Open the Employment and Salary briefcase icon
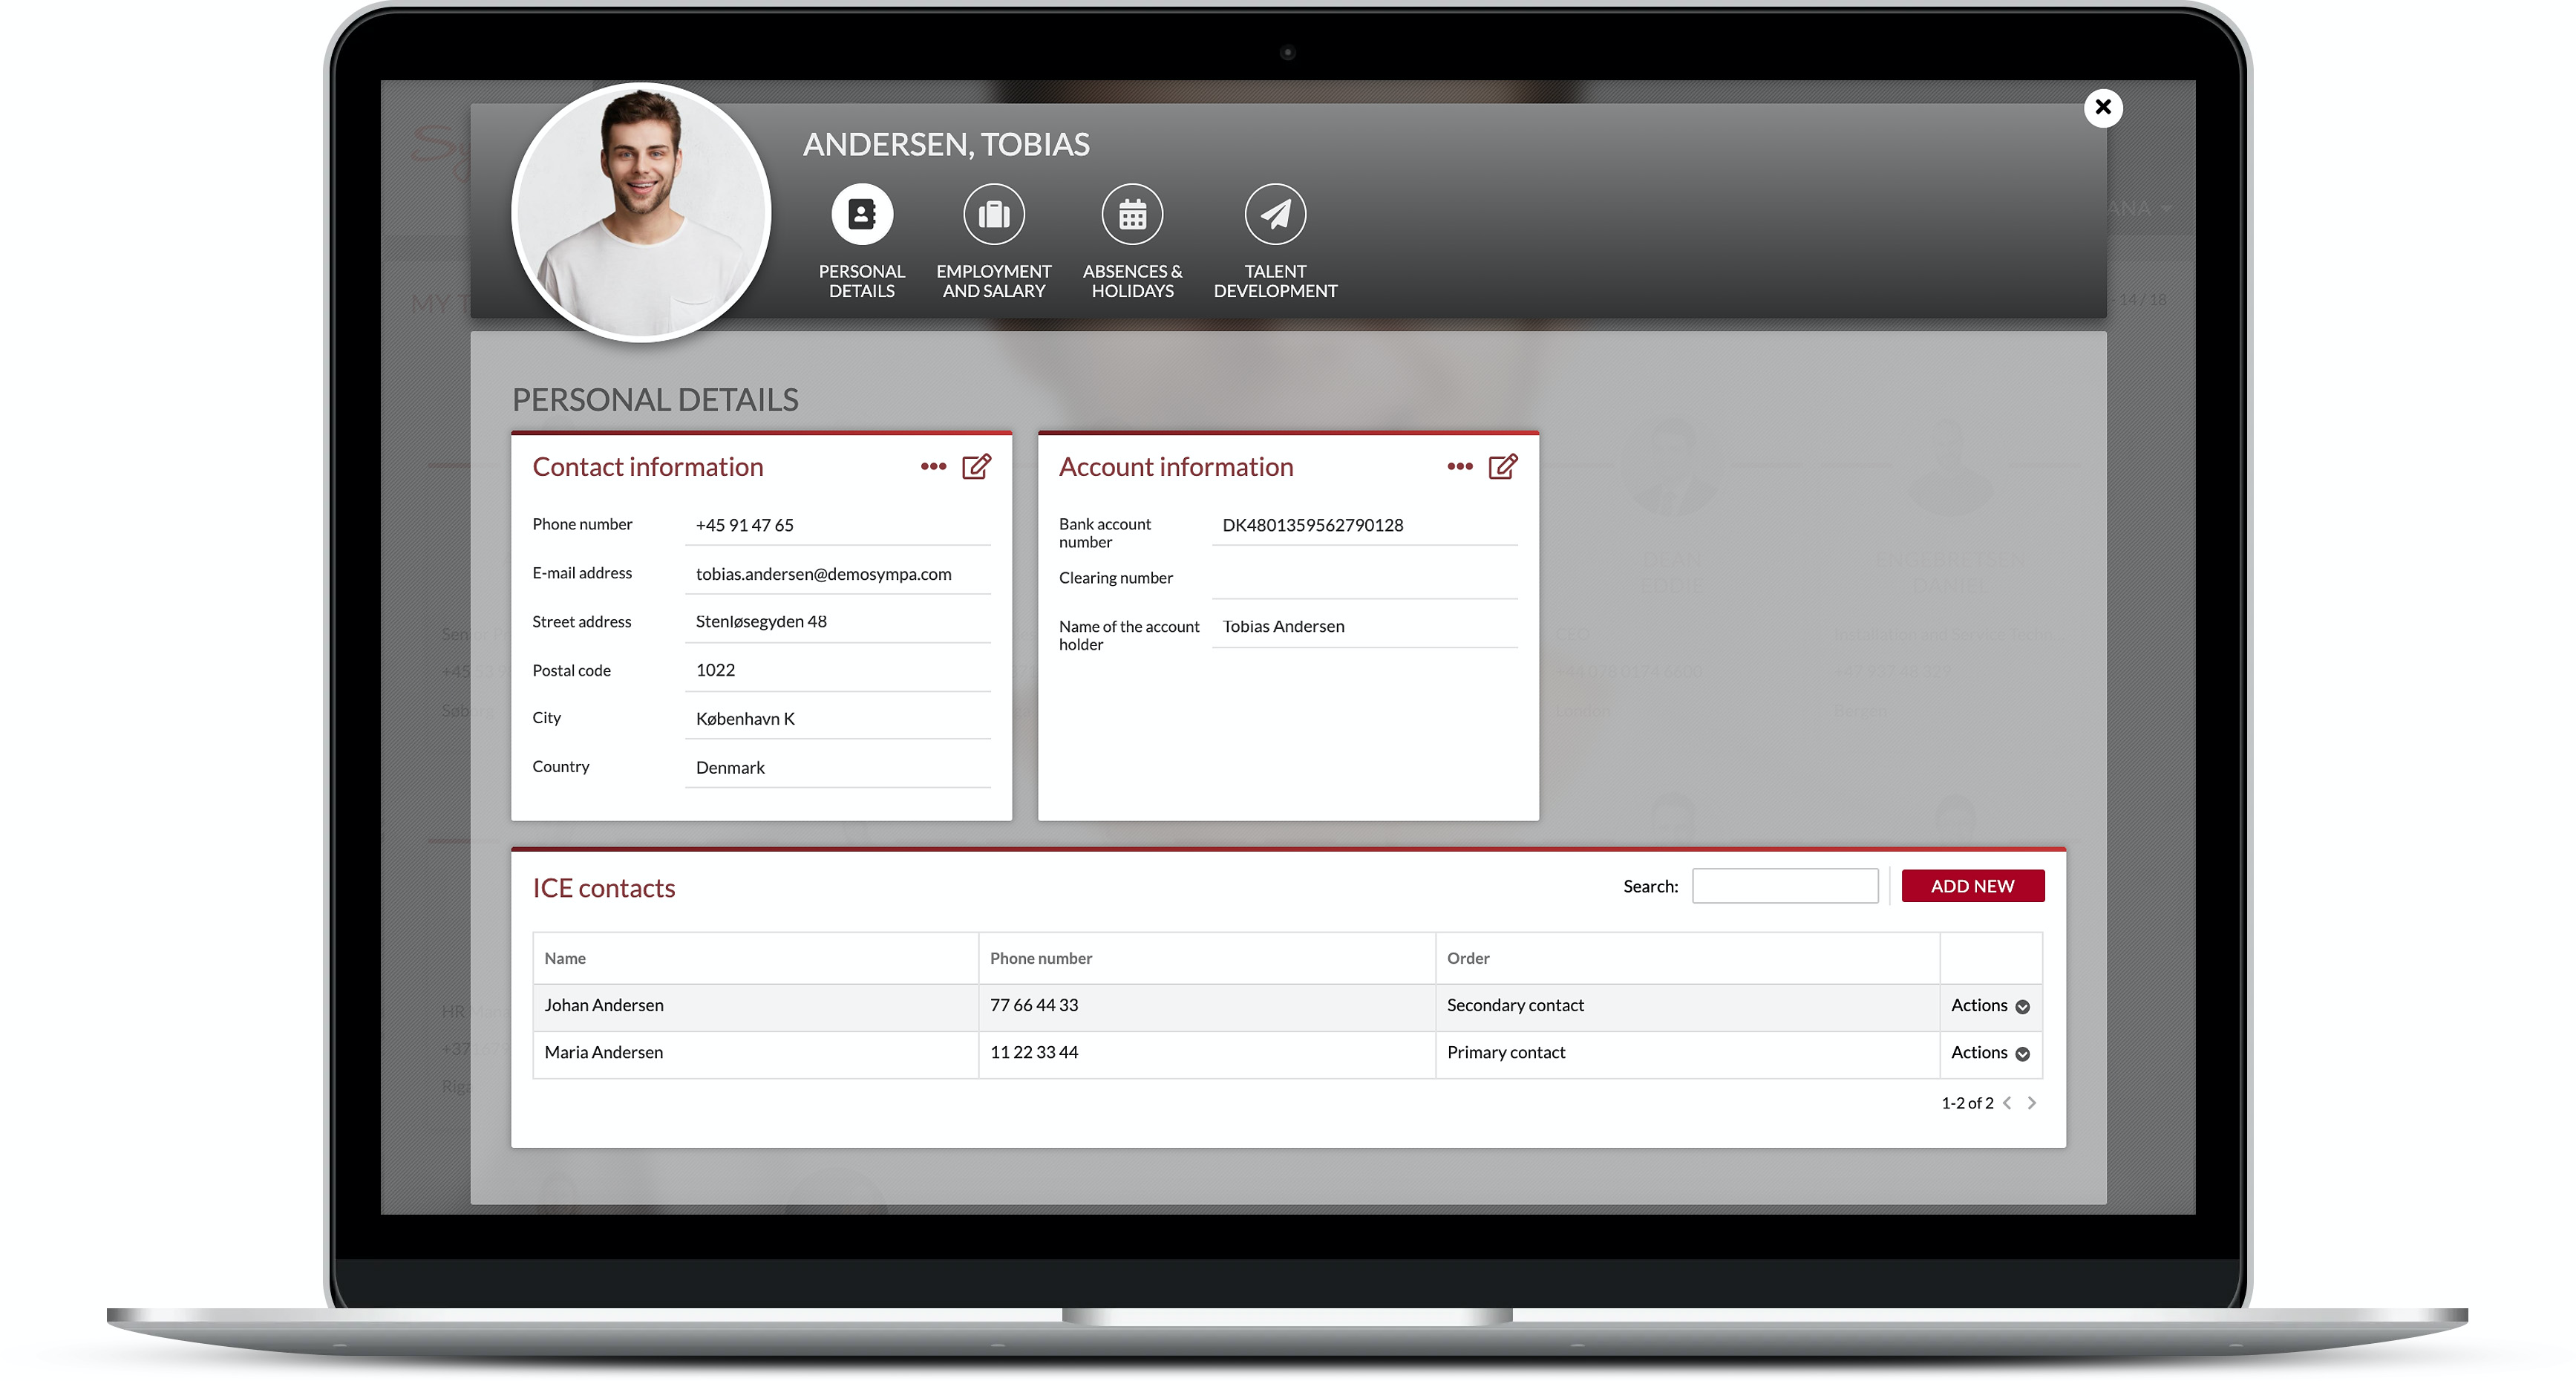Screen dimensions: 2576x1381 (x=993, y=214)
